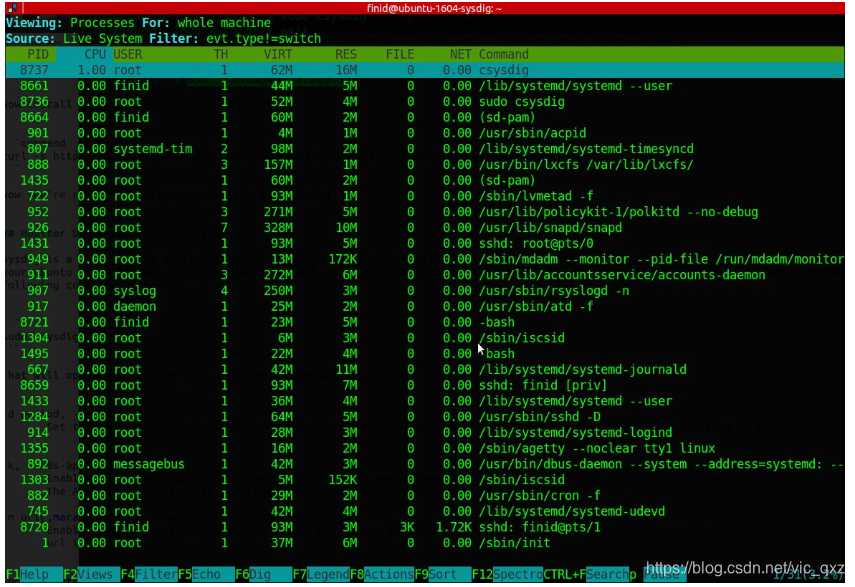Click the systemd --user row with PID 1433
The image size is (855, 587).
(x=425, y=401)
